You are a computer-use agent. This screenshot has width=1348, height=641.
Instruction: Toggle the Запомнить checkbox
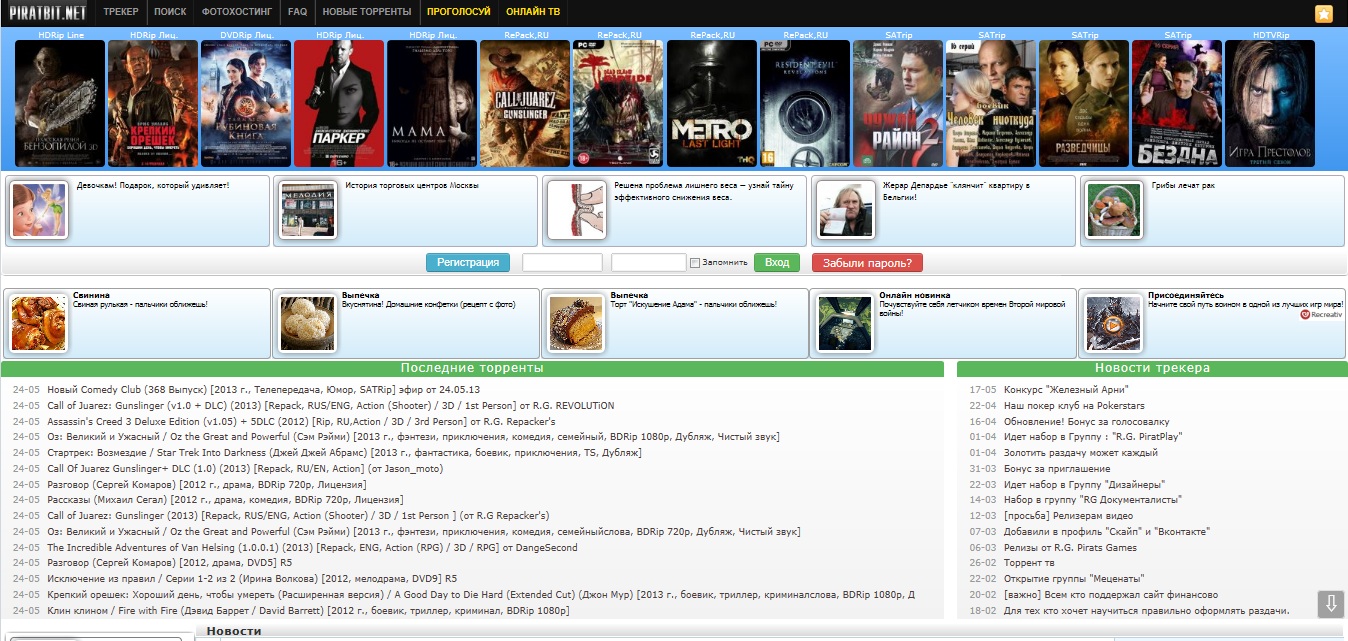pyautogui.click(x=695, y=263)
